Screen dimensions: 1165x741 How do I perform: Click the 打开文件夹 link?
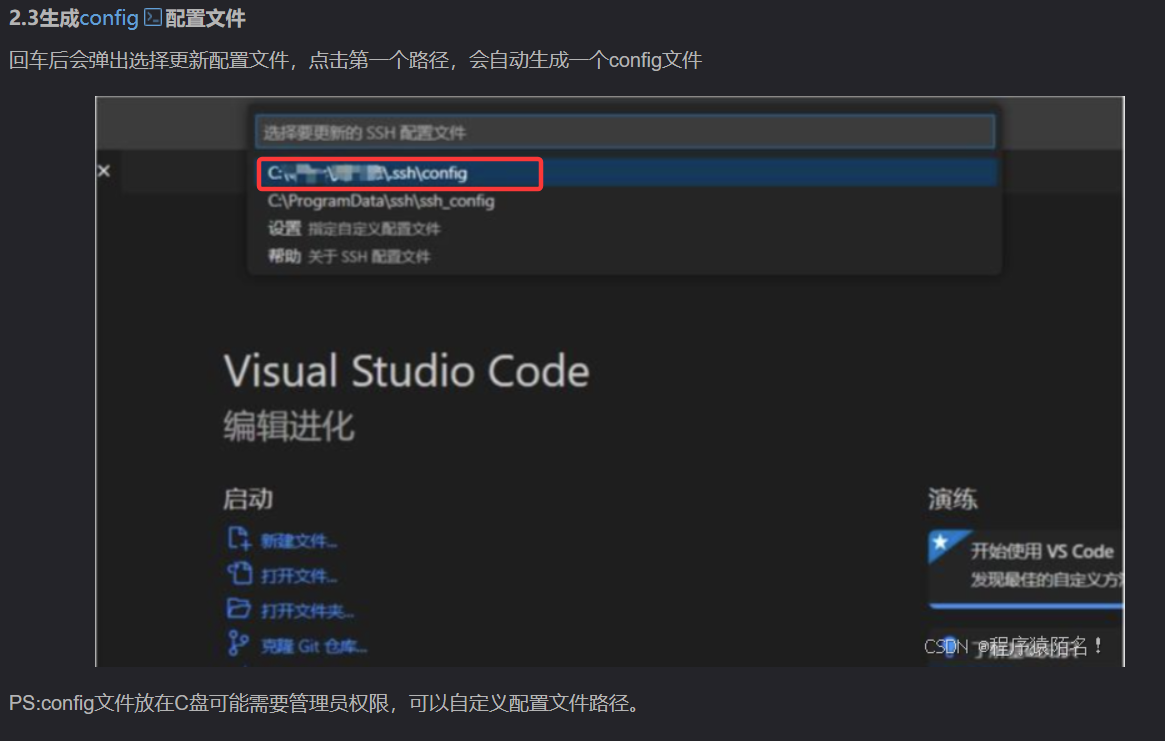point(307,611)
